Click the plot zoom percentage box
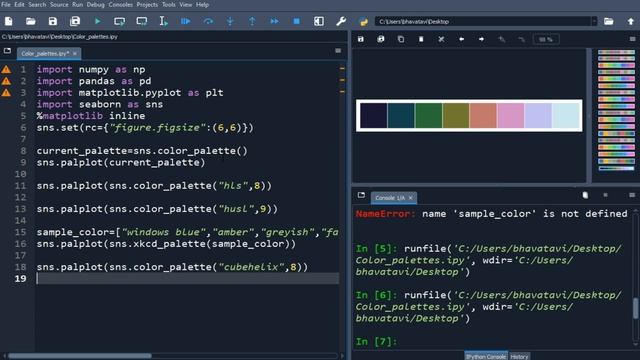Image resolution: width=640 pixels, height=360 pixels. (546, 39)
